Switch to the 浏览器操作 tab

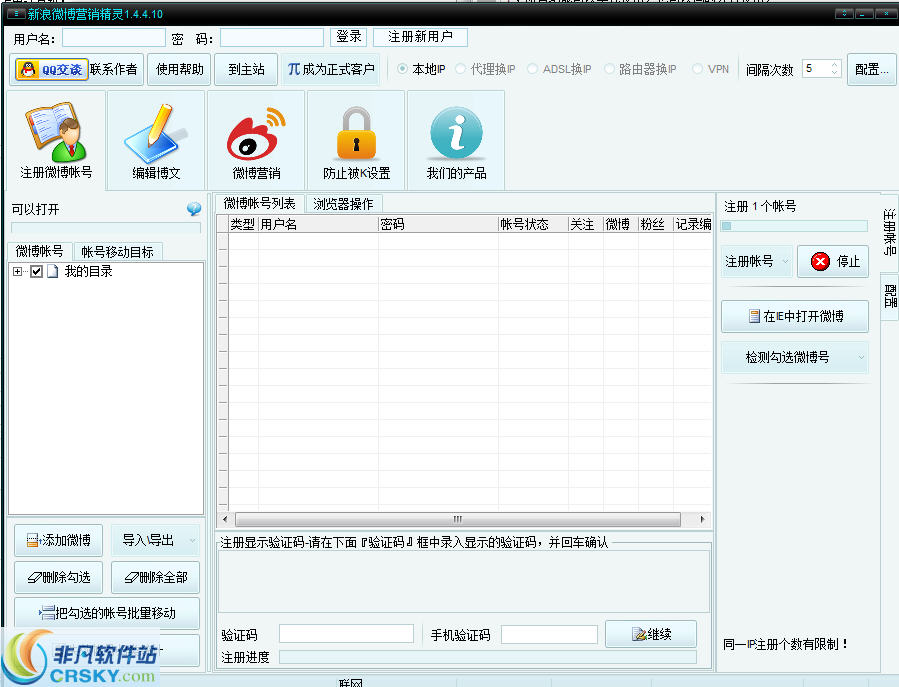[x=343, y=204]
